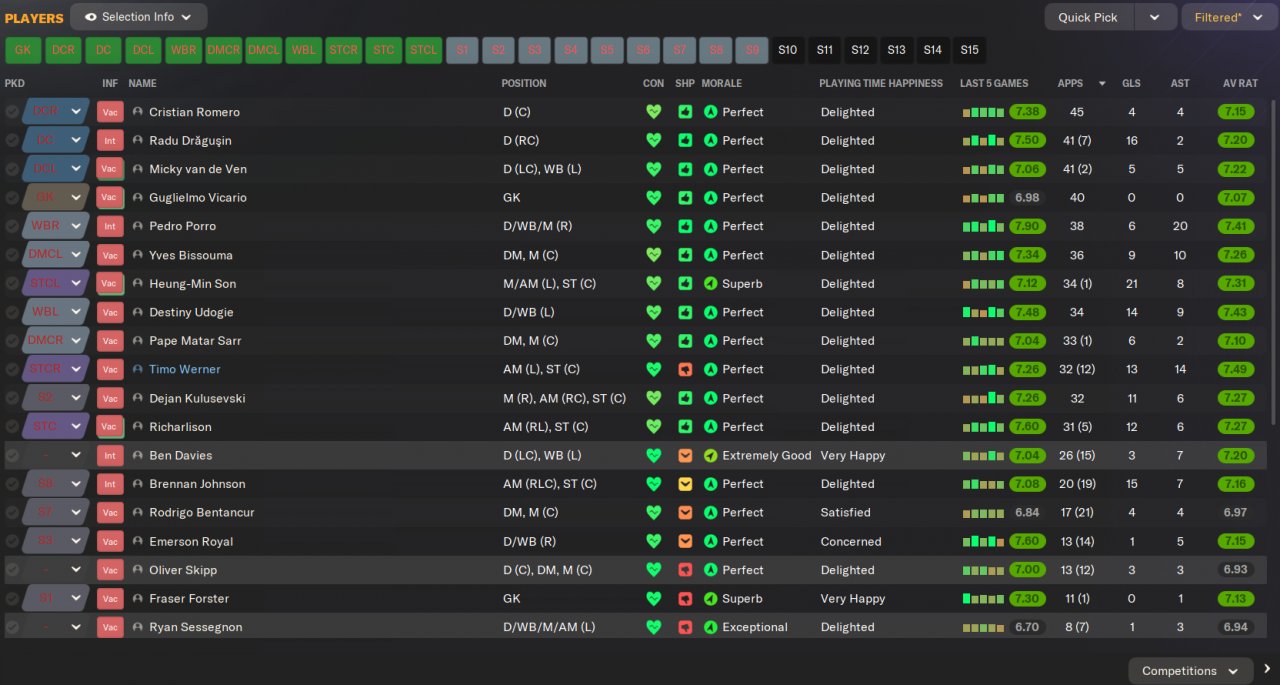Screen dimensions: 1280x685
Task: Toggle the picked checkmark for Ryan Sessegnon
Action: click(12, 627)
